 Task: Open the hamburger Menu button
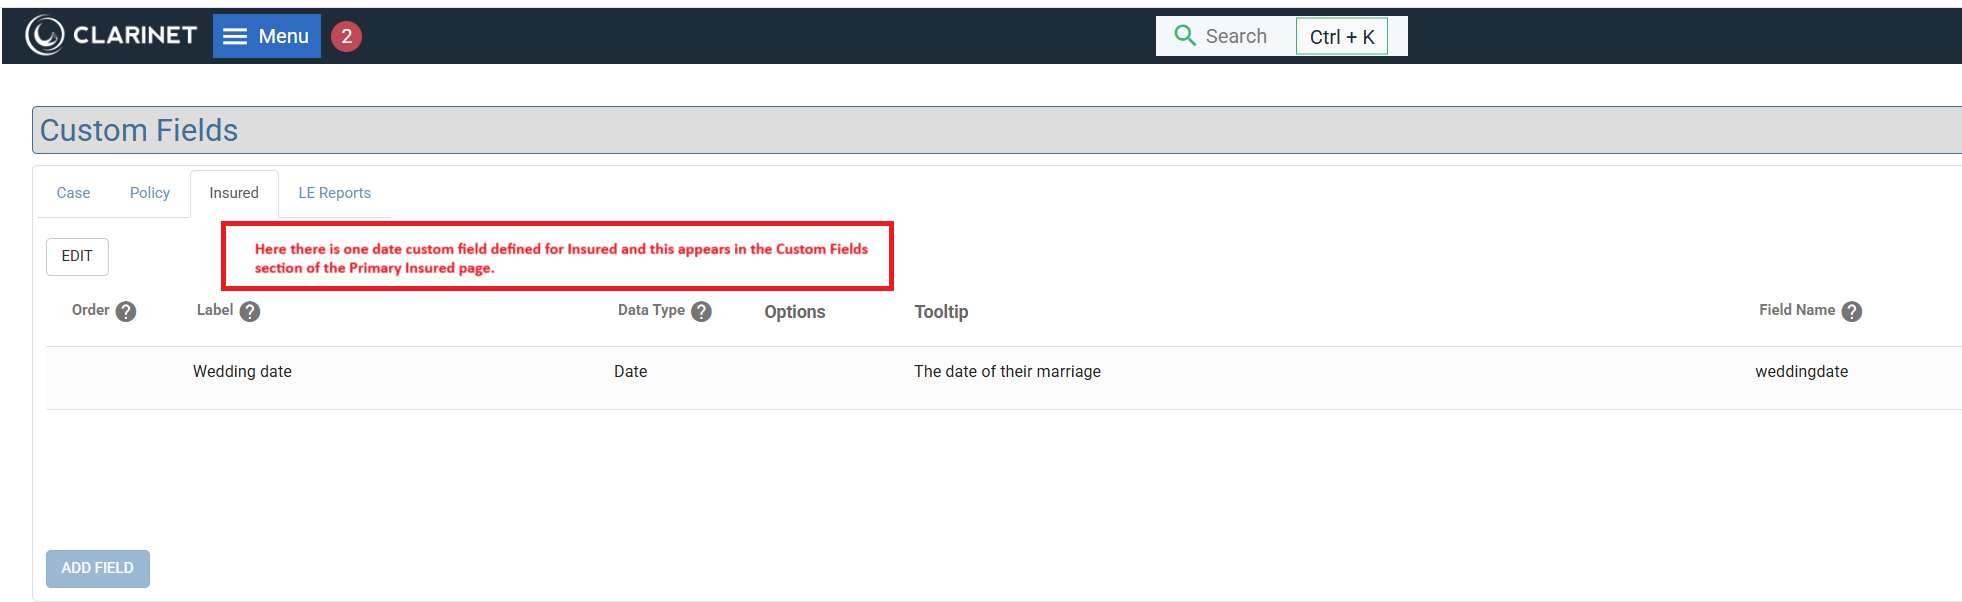click(266, 36)
